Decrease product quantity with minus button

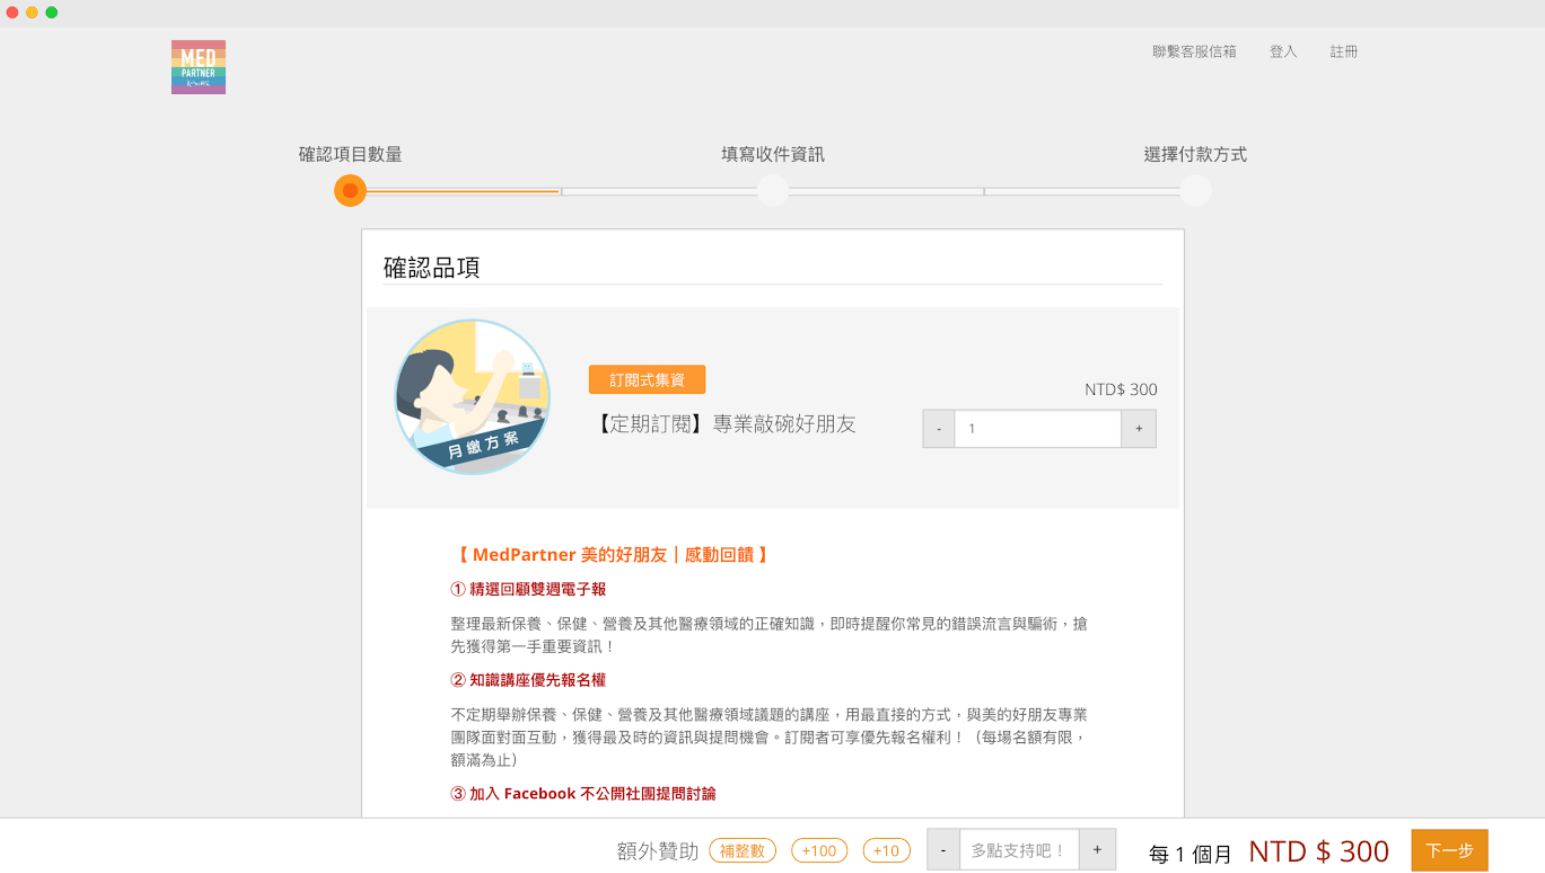click(x=939, y=429)
